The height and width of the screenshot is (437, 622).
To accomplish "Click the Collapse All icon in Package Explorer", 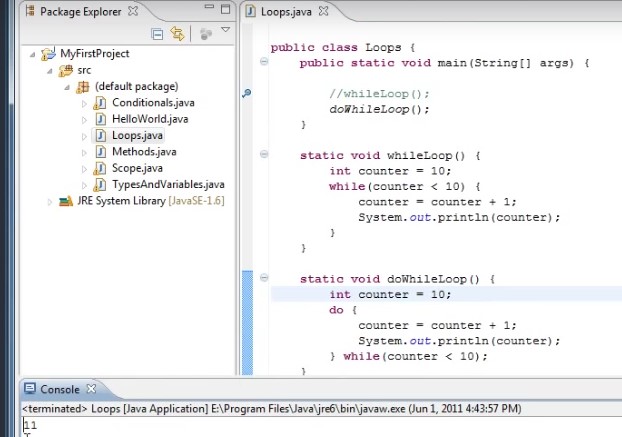I will pyautogui.click(x=158, y=34).
